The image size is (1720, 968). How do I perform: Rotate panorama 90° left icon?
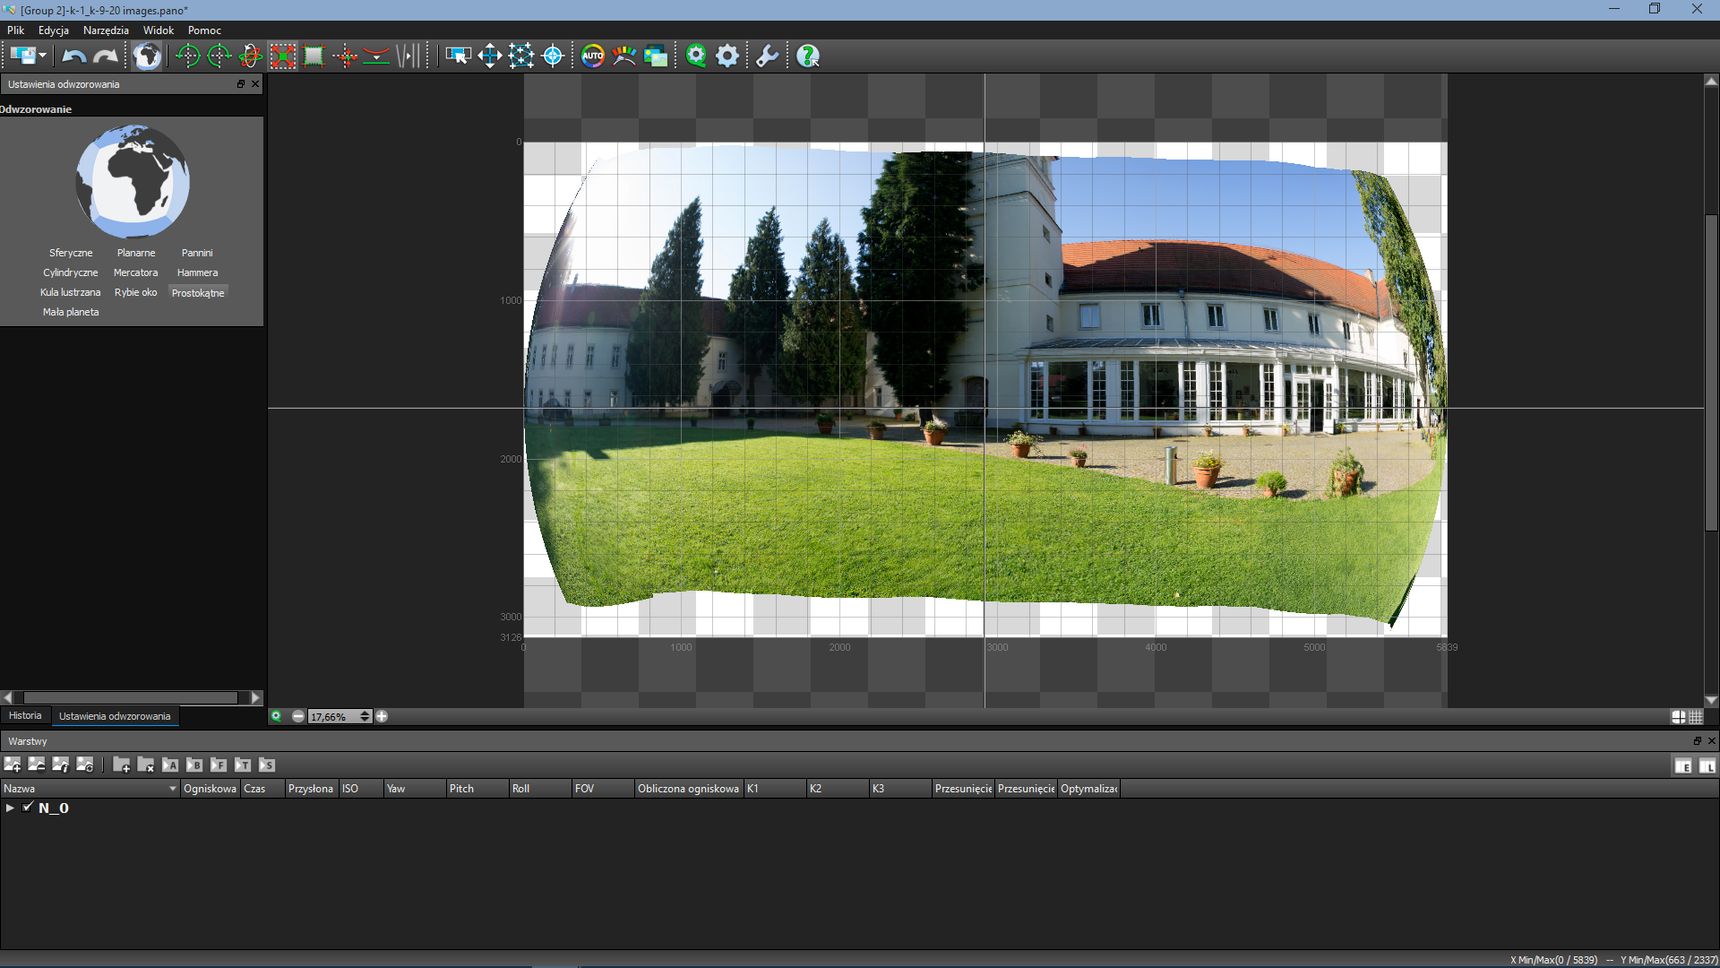click(x=187, y=56)
